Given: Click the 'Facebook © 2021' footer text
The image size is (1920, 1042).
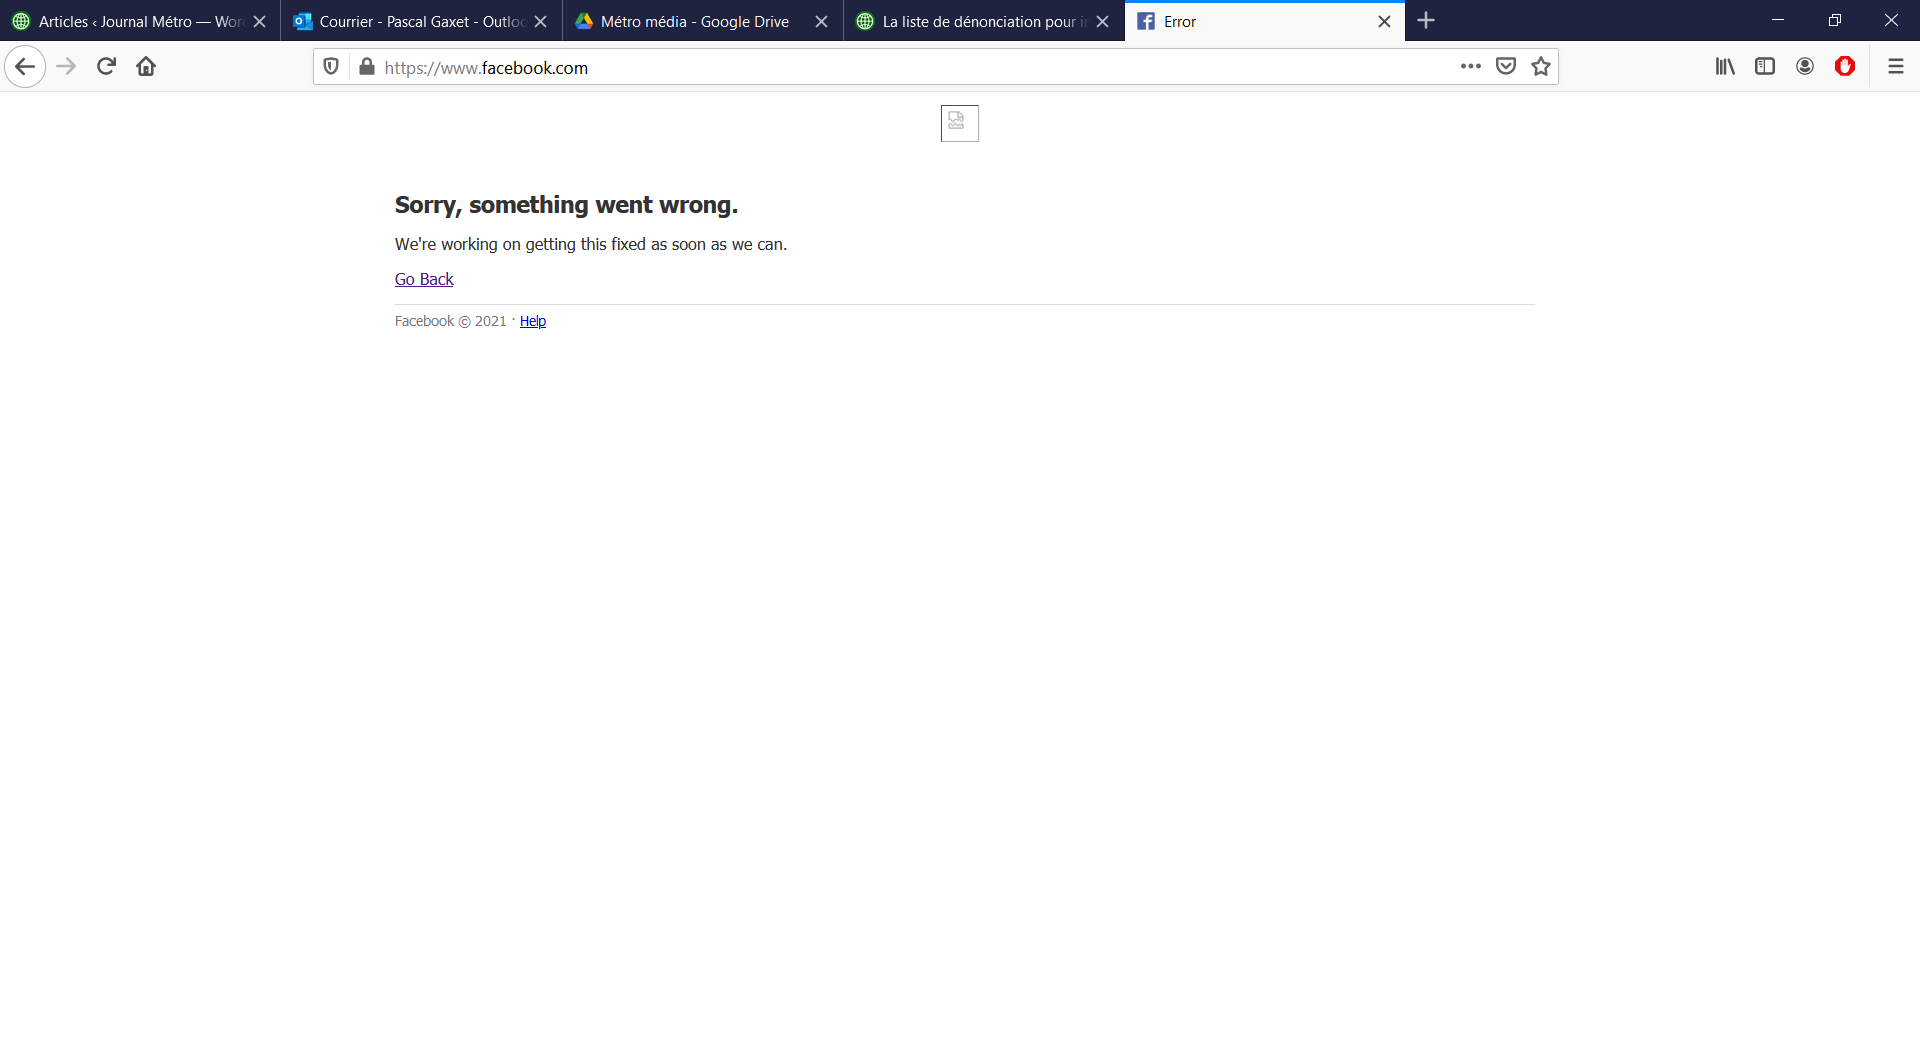Looking at the screenshot, I should tap(451, 321).
